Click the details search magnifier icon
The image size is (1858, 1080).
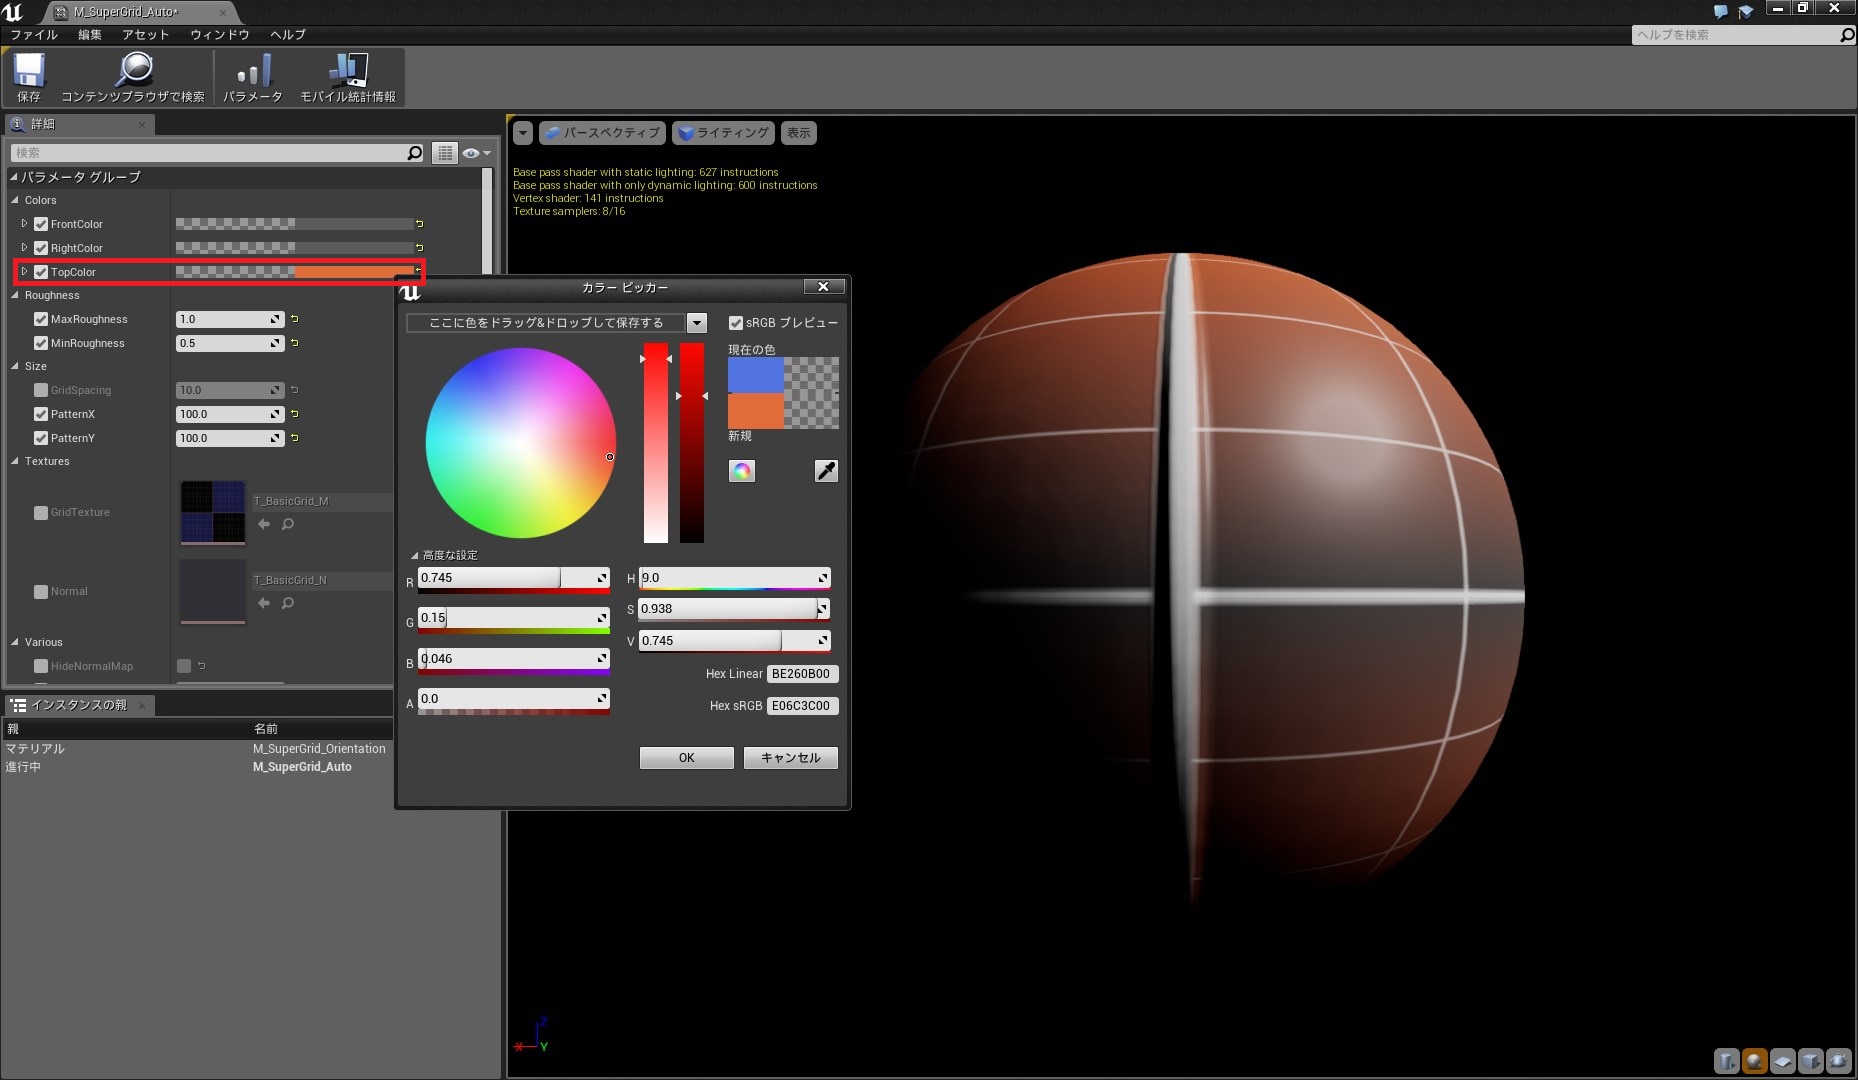(415, 153)
